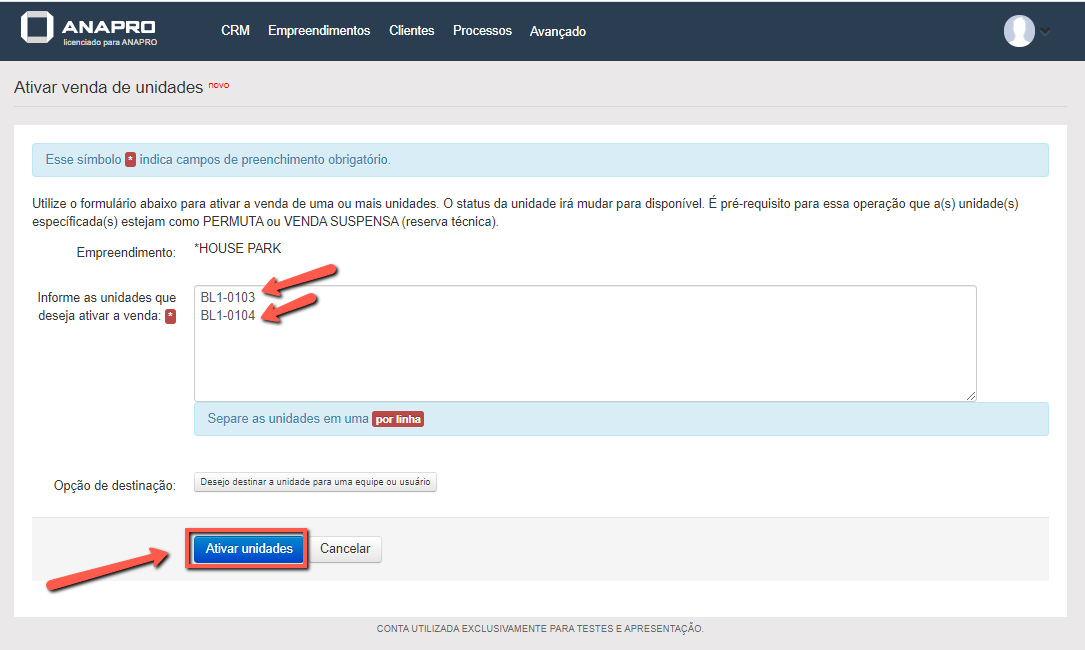The image size is (1085, 650).
Task: Click the ANAPRO square logo icon
Action: [37, 28]
